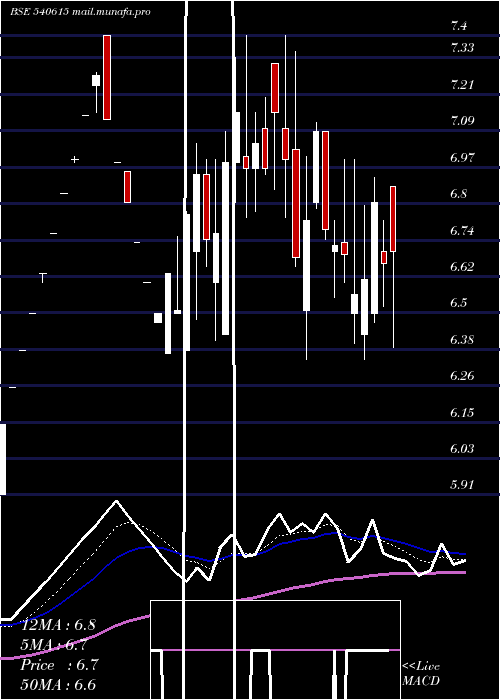Click the 'Price : 6.7' legend text
This screenshot has height=700, width=500.
click(x=58, y=665)
